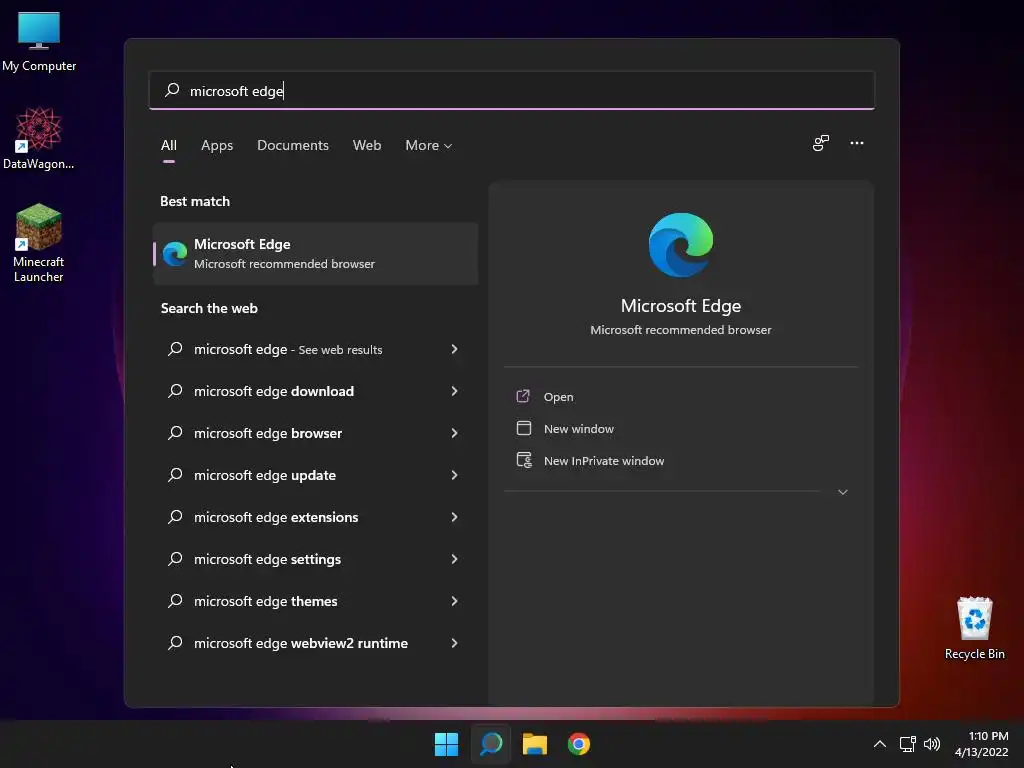This screenshot has height=768, width=1024.
Task: Open Google Chrome from taskbar
Action: (579, 744)
